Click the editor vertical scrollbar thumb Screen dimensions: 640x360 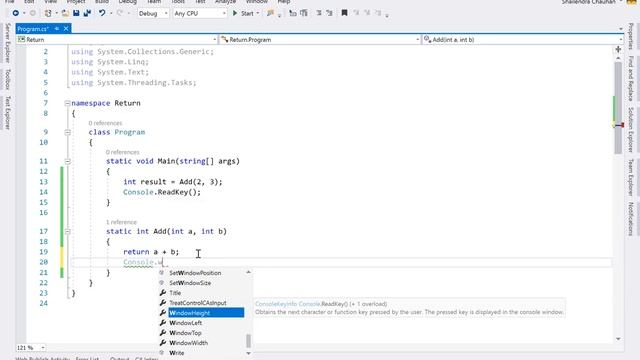[618, 108]
